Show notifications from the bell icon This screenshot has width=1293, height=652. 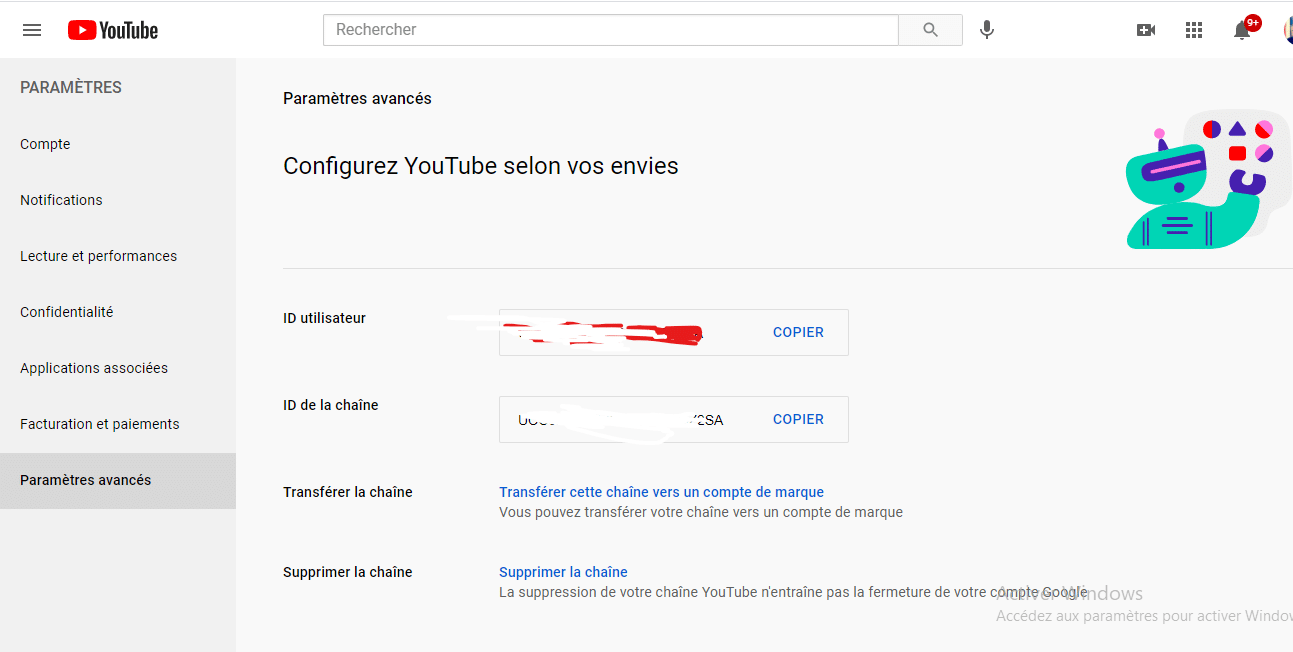1243,29
